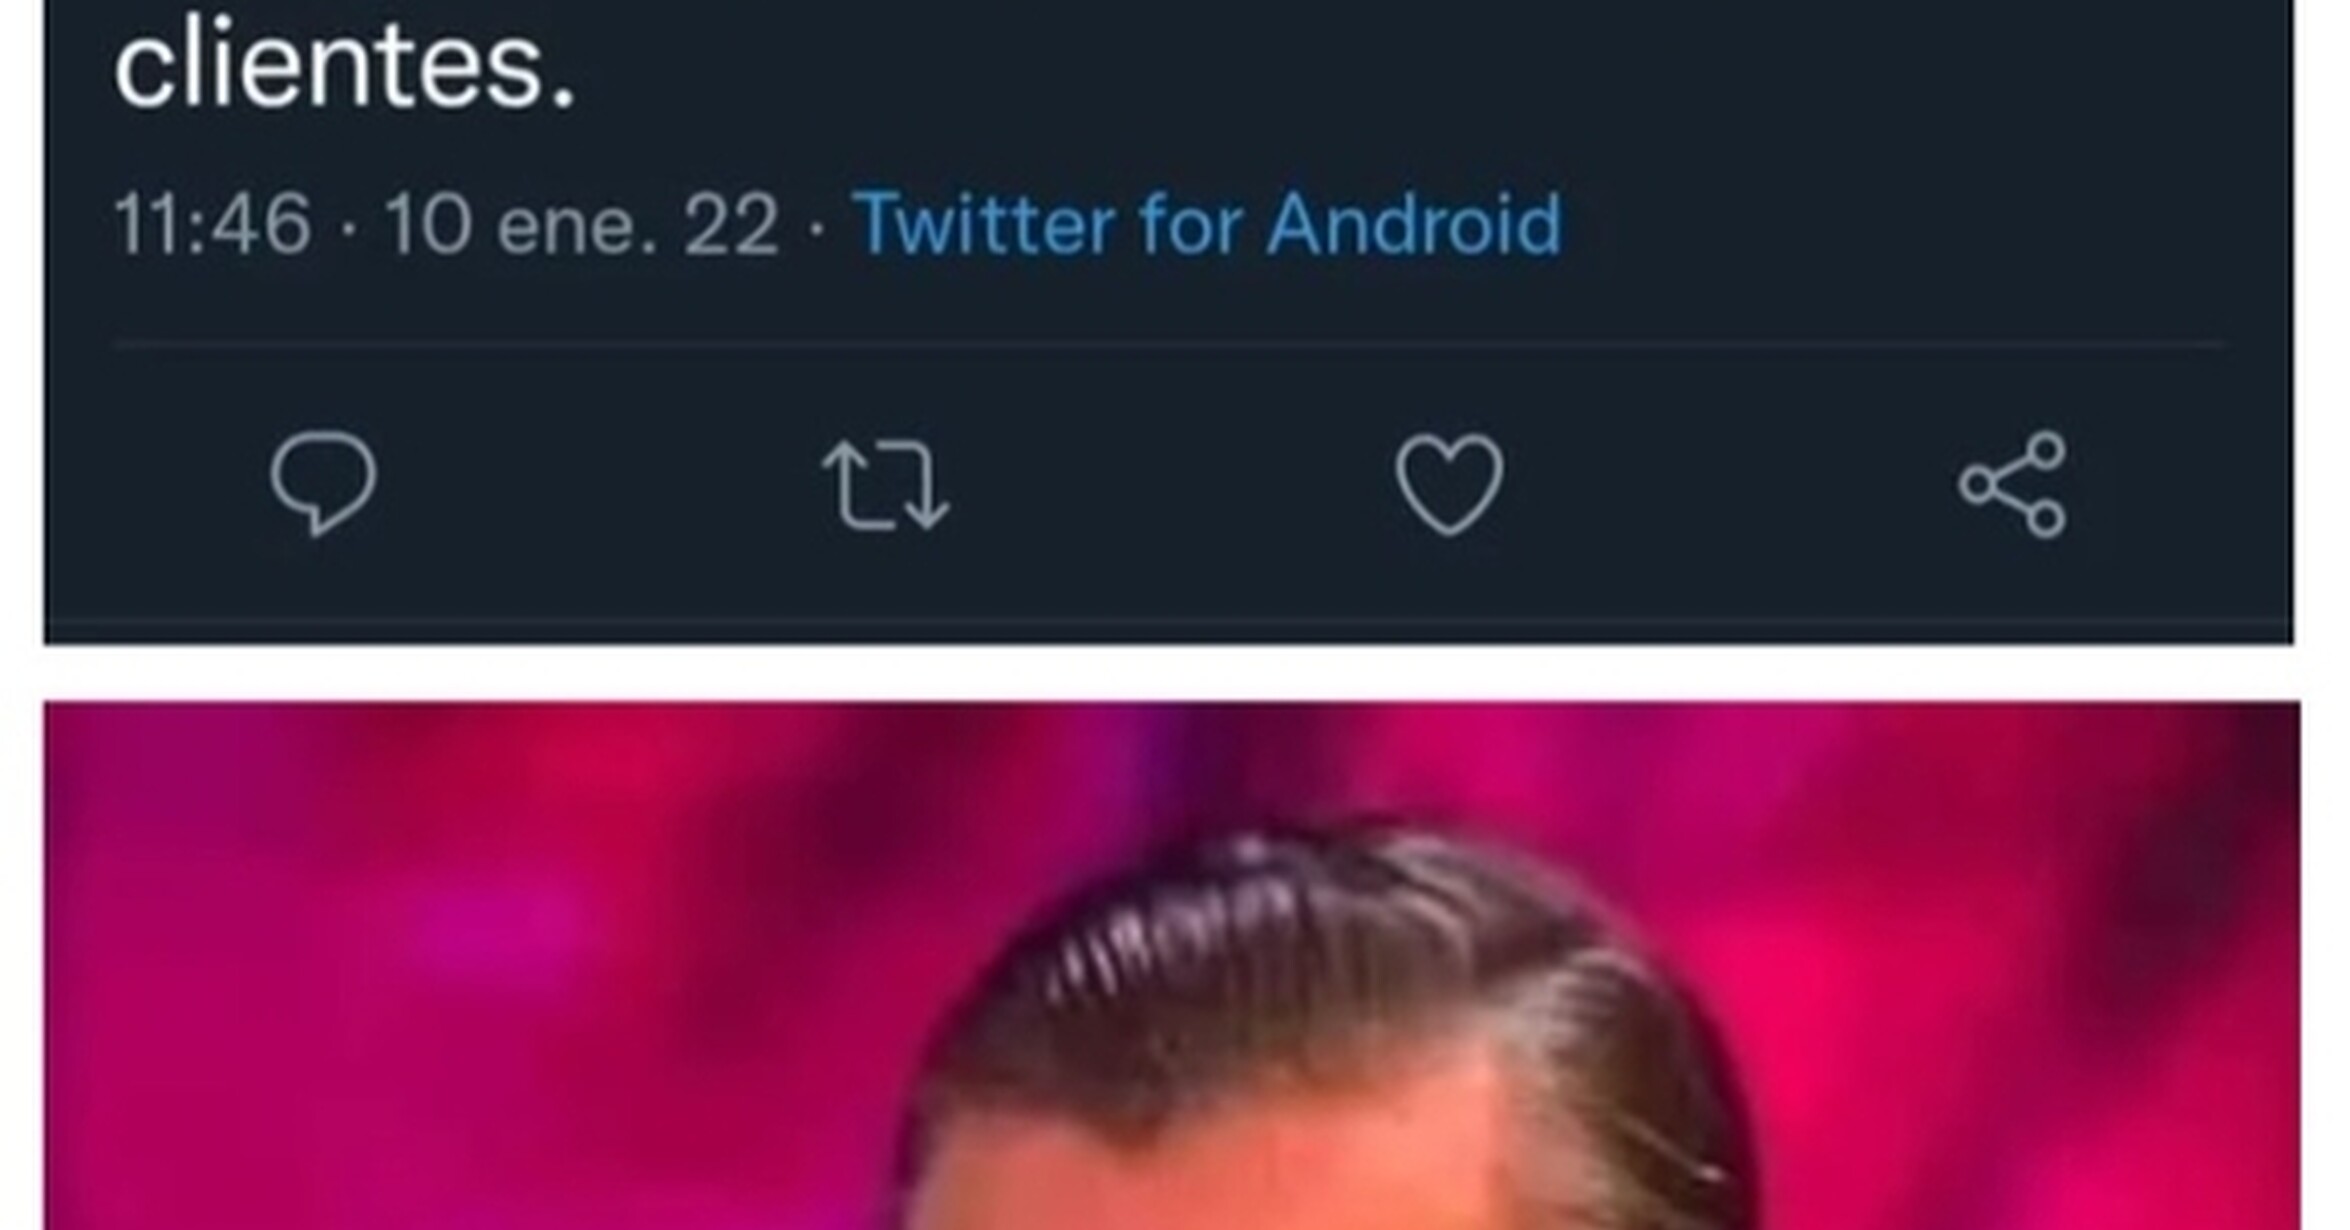Like the tweet with the heart icon
This screenshot has height=1230, width=2350.
pyautogui.click(x=1449, y=483)
